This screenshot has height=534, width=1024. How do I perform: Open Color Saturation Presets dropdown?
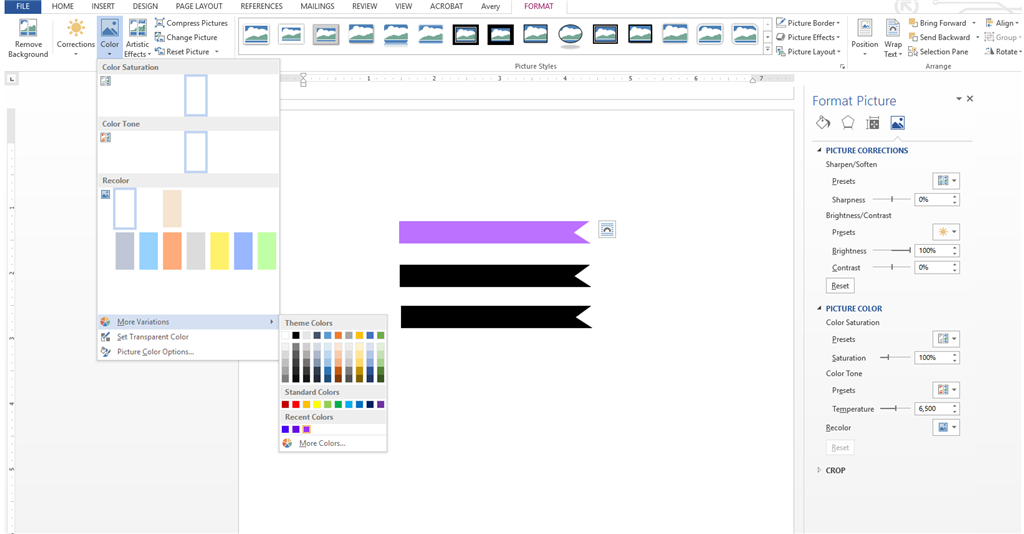tap(946, 339)
